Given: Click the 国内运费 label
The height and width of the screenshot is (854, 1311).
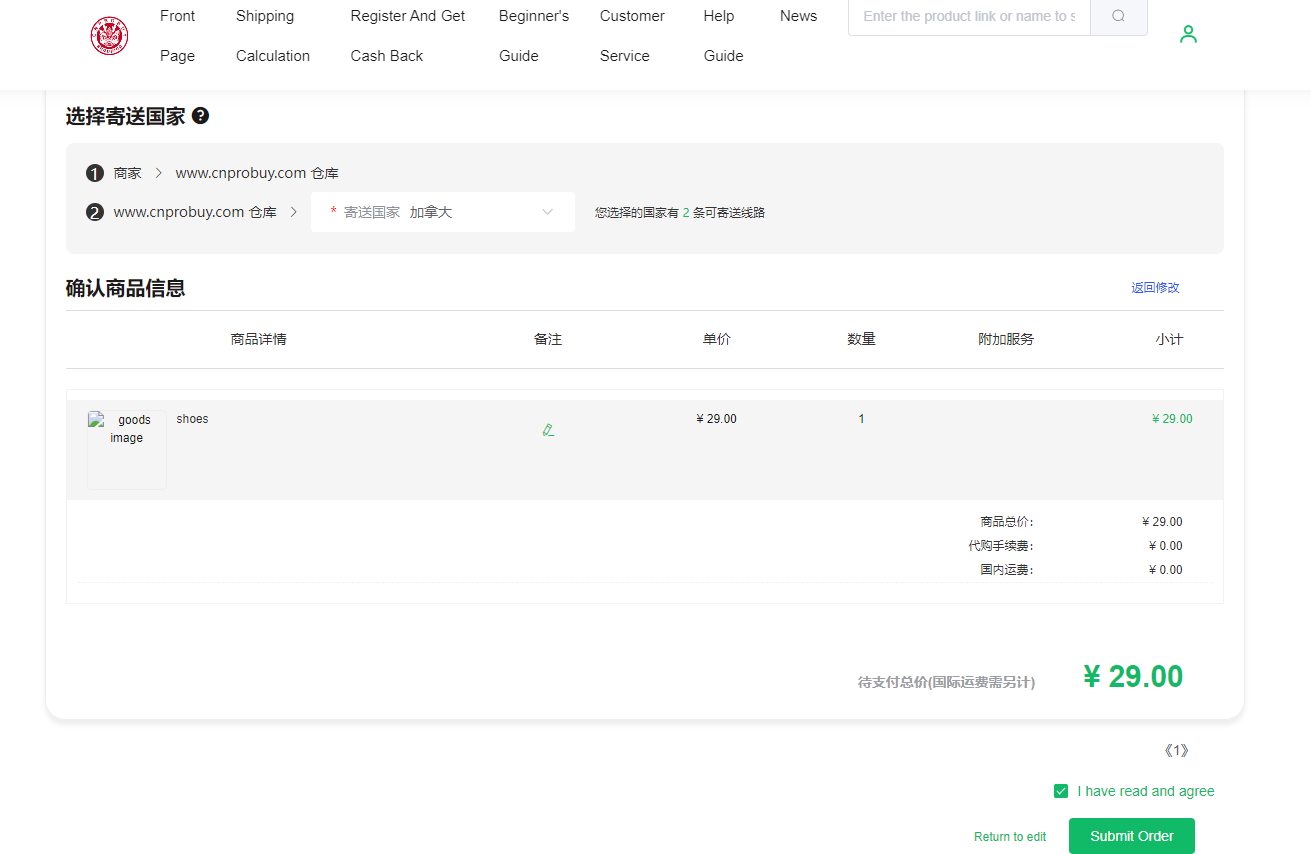Looking at the screenshot, I should coord(1007,570).
